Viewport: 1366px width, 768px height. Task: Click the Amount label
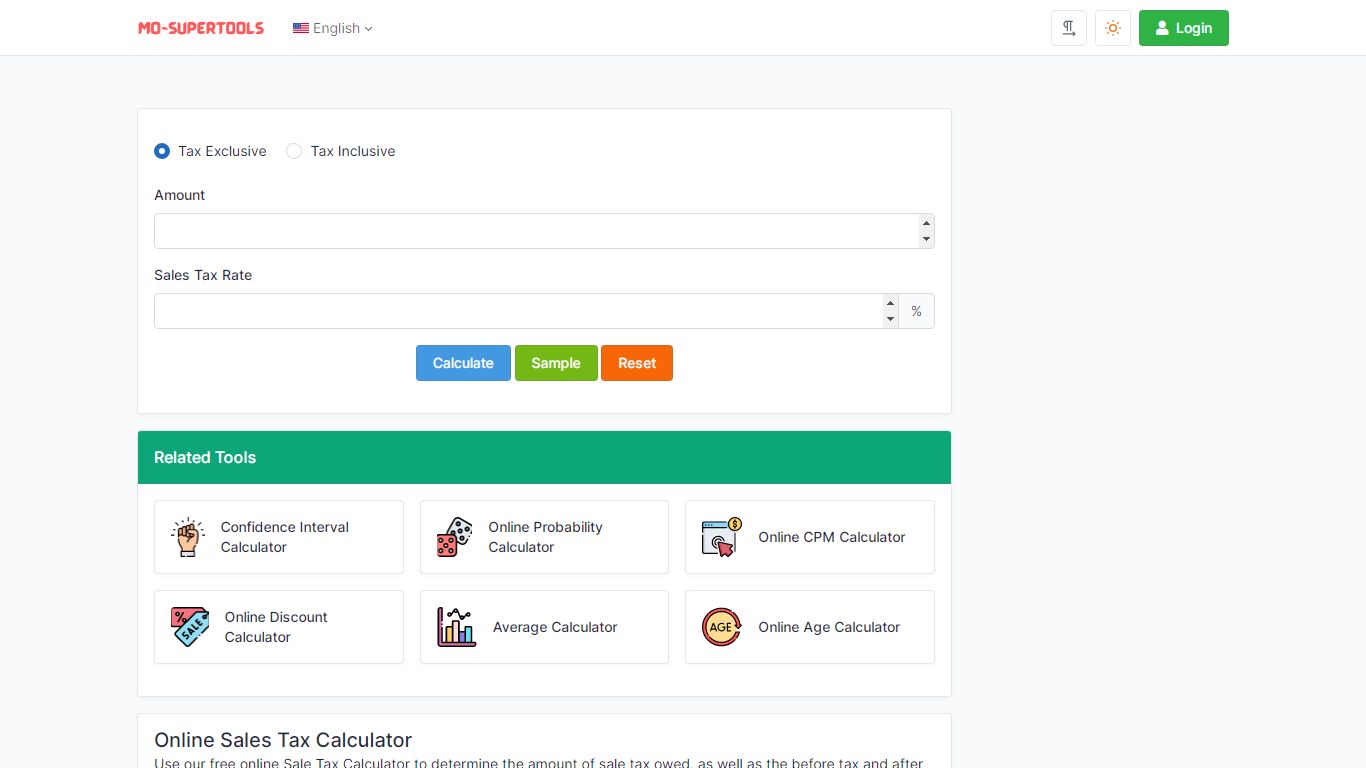180,195
